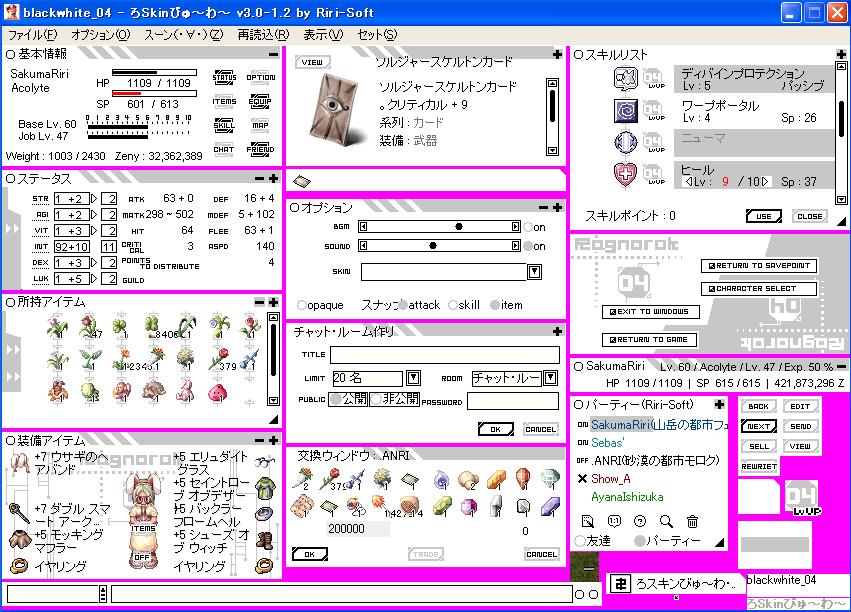Screen dimensions: 851x612
Task: Click the small card icon below card description
Action: point(302,181)
